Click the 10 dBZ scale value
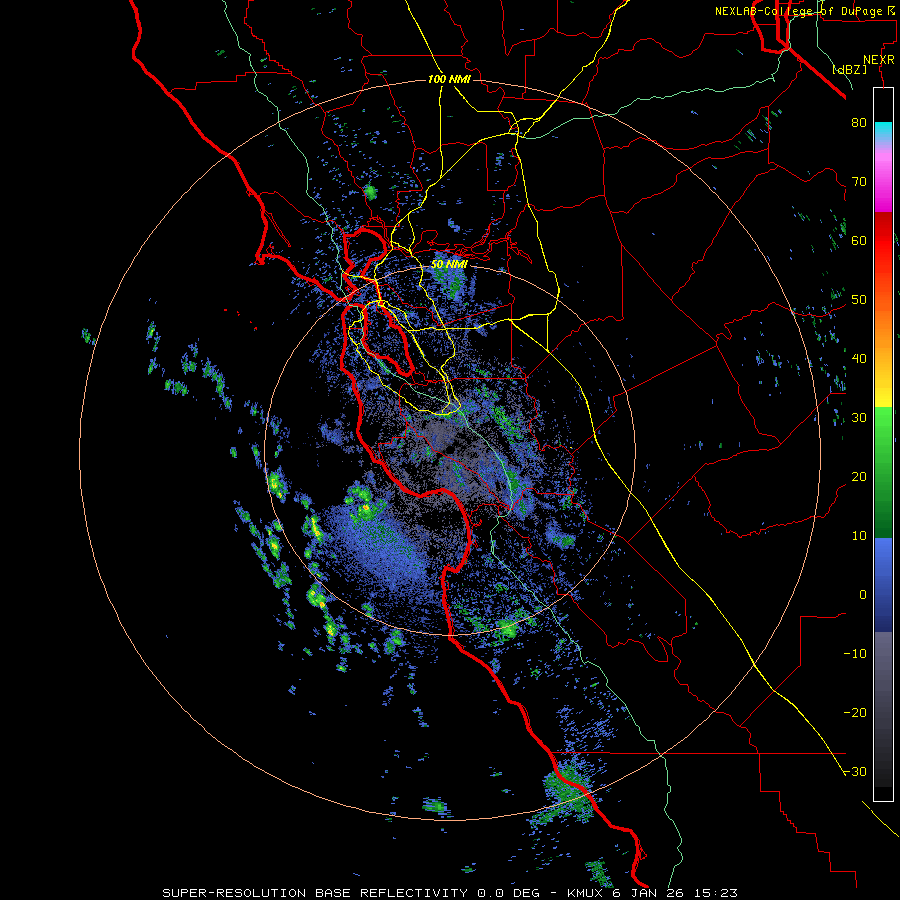Screen dimensions: 900x900 859,536
